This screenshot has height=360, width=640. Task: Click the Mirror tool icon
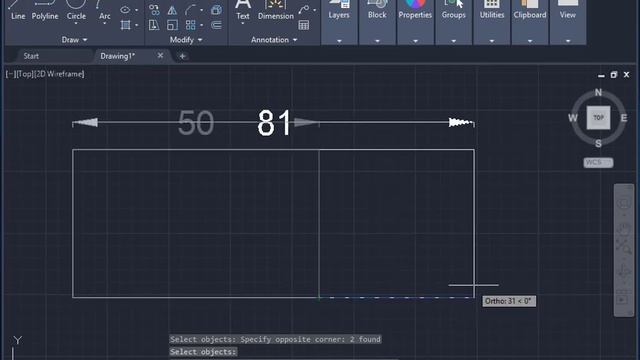(172, 10)
